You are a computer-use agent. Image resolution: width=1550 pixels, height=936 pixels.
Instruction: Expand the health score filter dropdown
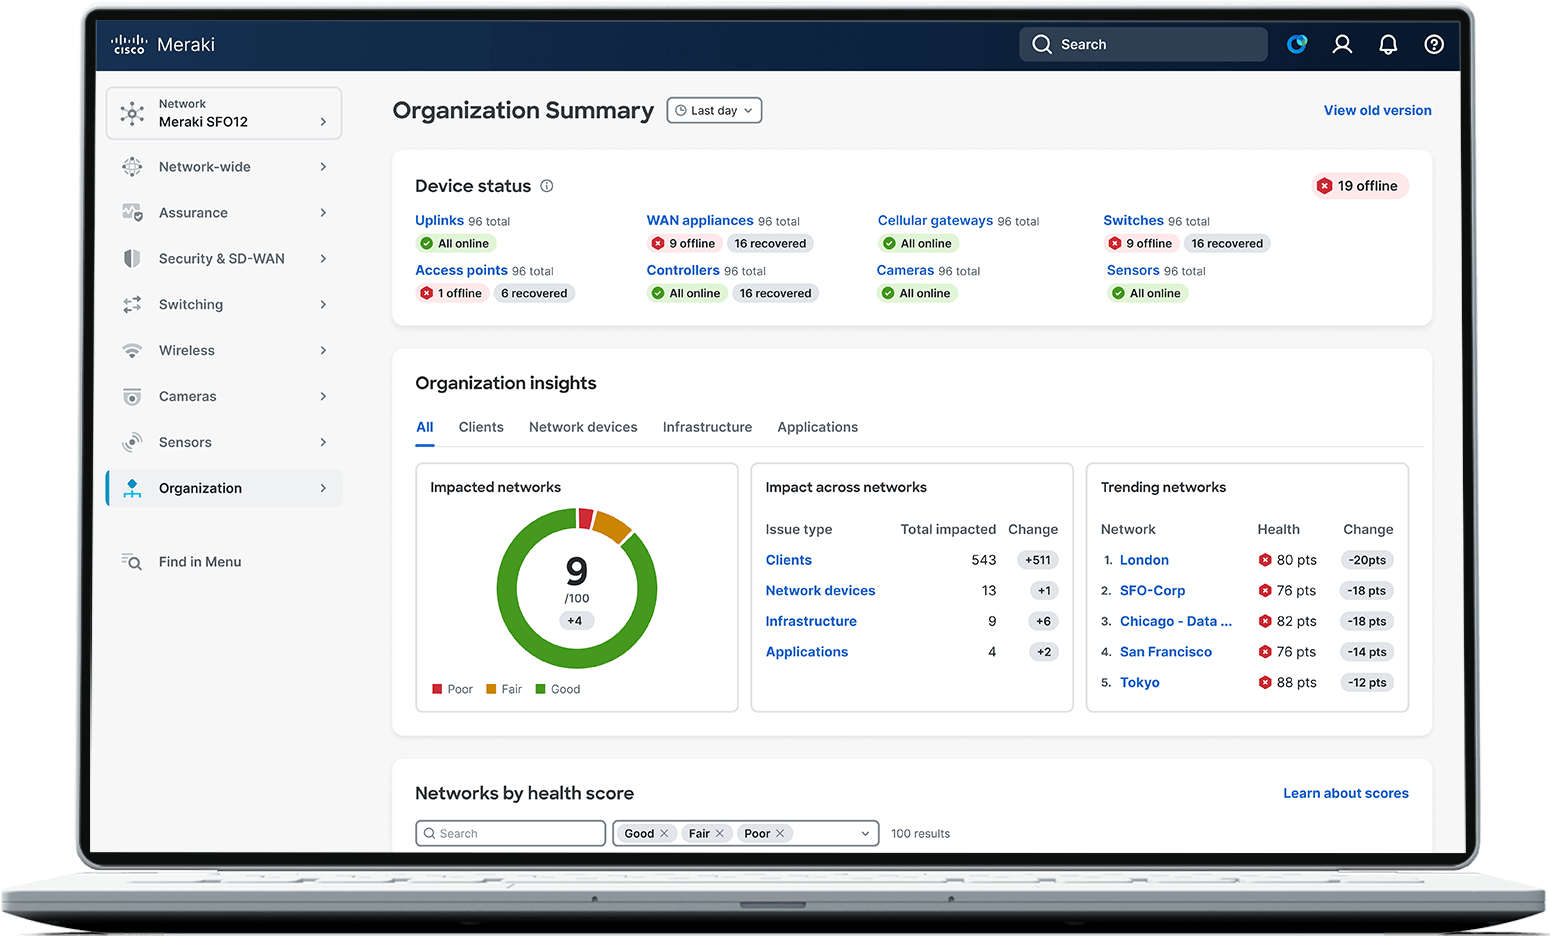point(864,832)
